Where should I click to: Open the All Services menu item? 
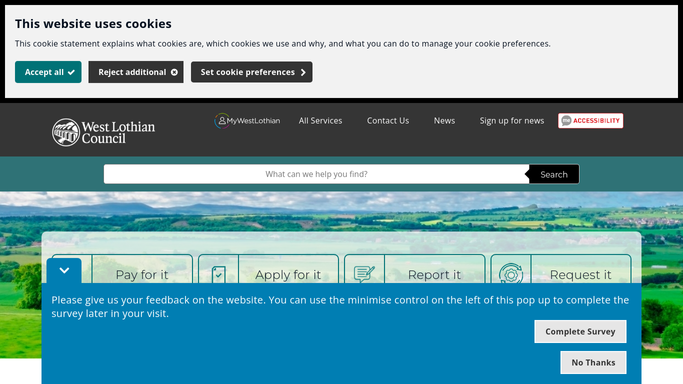point(320,121)
